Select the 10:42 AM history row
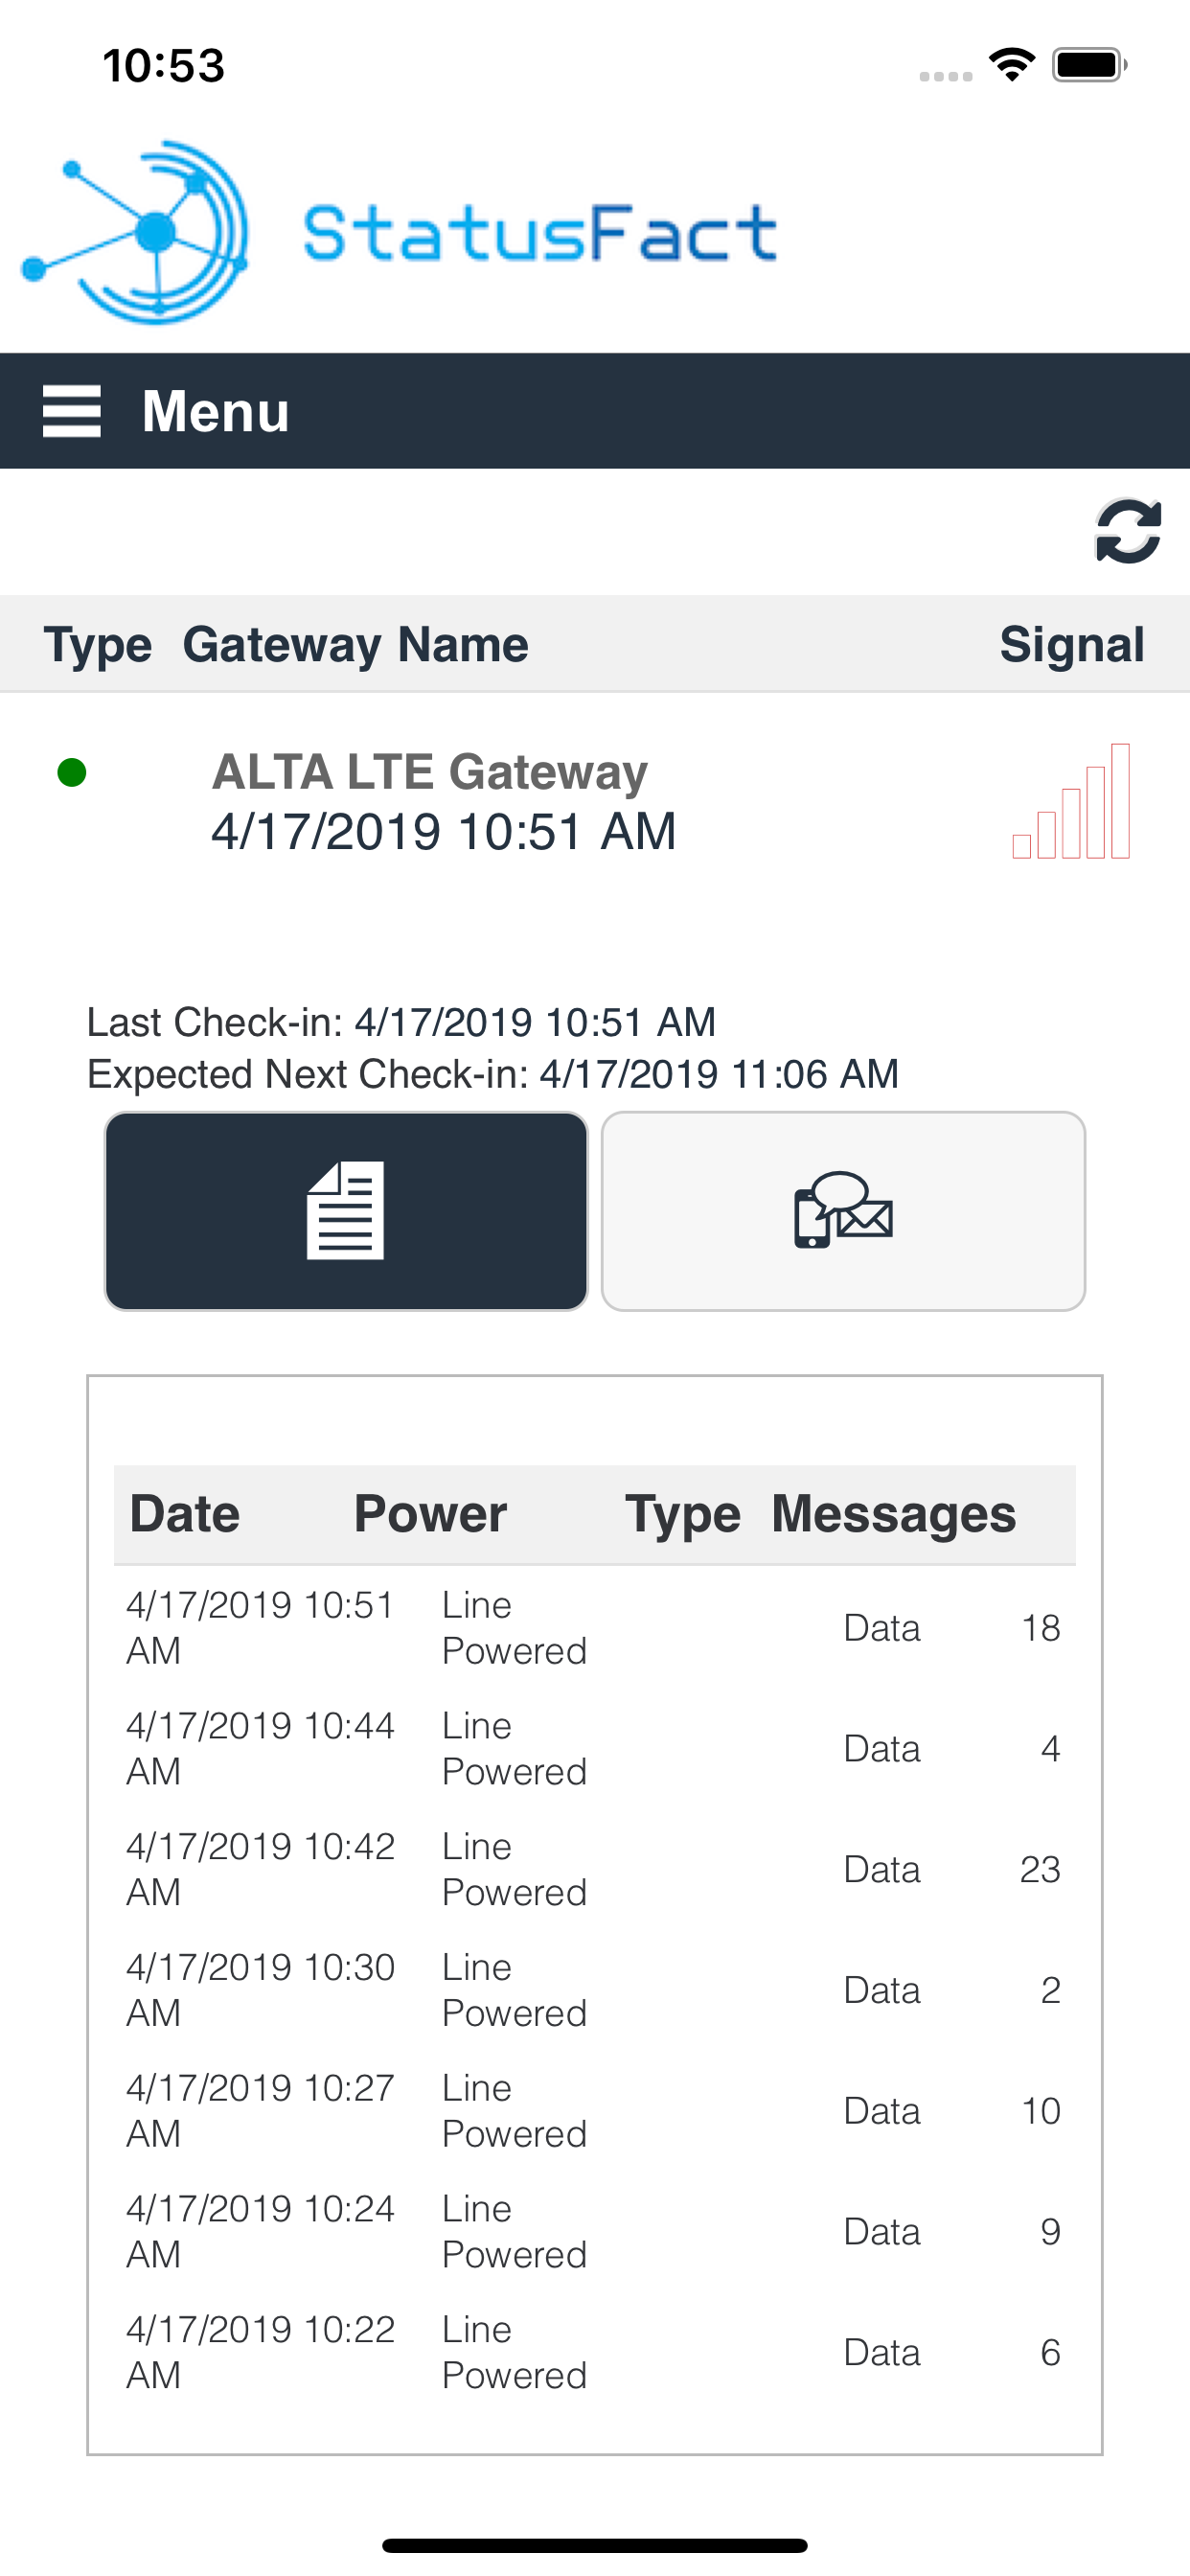Viewport: 1190px width, 2576px height. click(594, 1869)
